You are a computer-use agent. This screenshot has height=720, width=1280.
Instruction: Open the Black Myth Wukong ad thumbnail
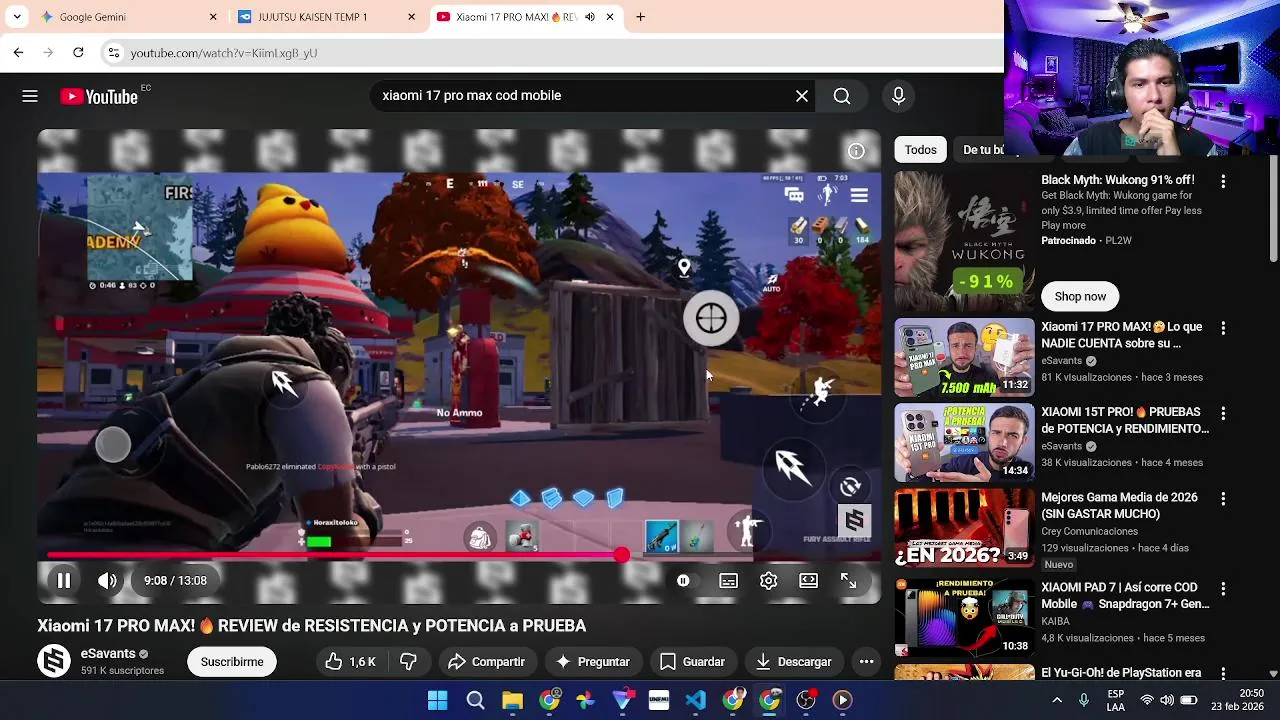coord(964,241)
